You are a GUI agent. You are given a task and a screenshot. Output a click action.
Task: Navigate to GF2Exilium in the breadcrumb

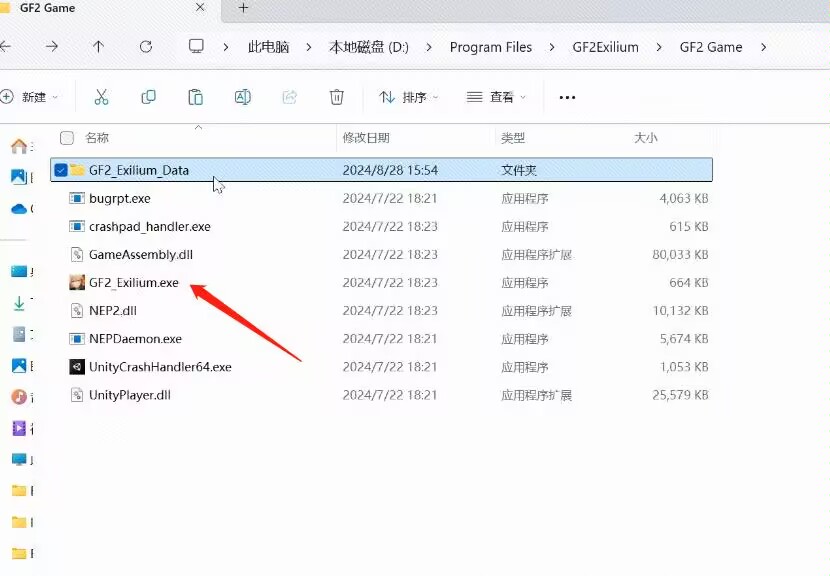click(606, 47)
